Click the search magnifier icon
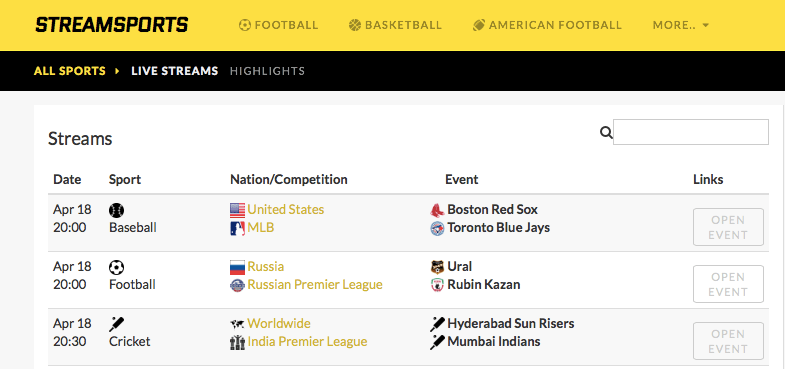The image size is (785, 369). pyautogui.click(x=606, y=133)
